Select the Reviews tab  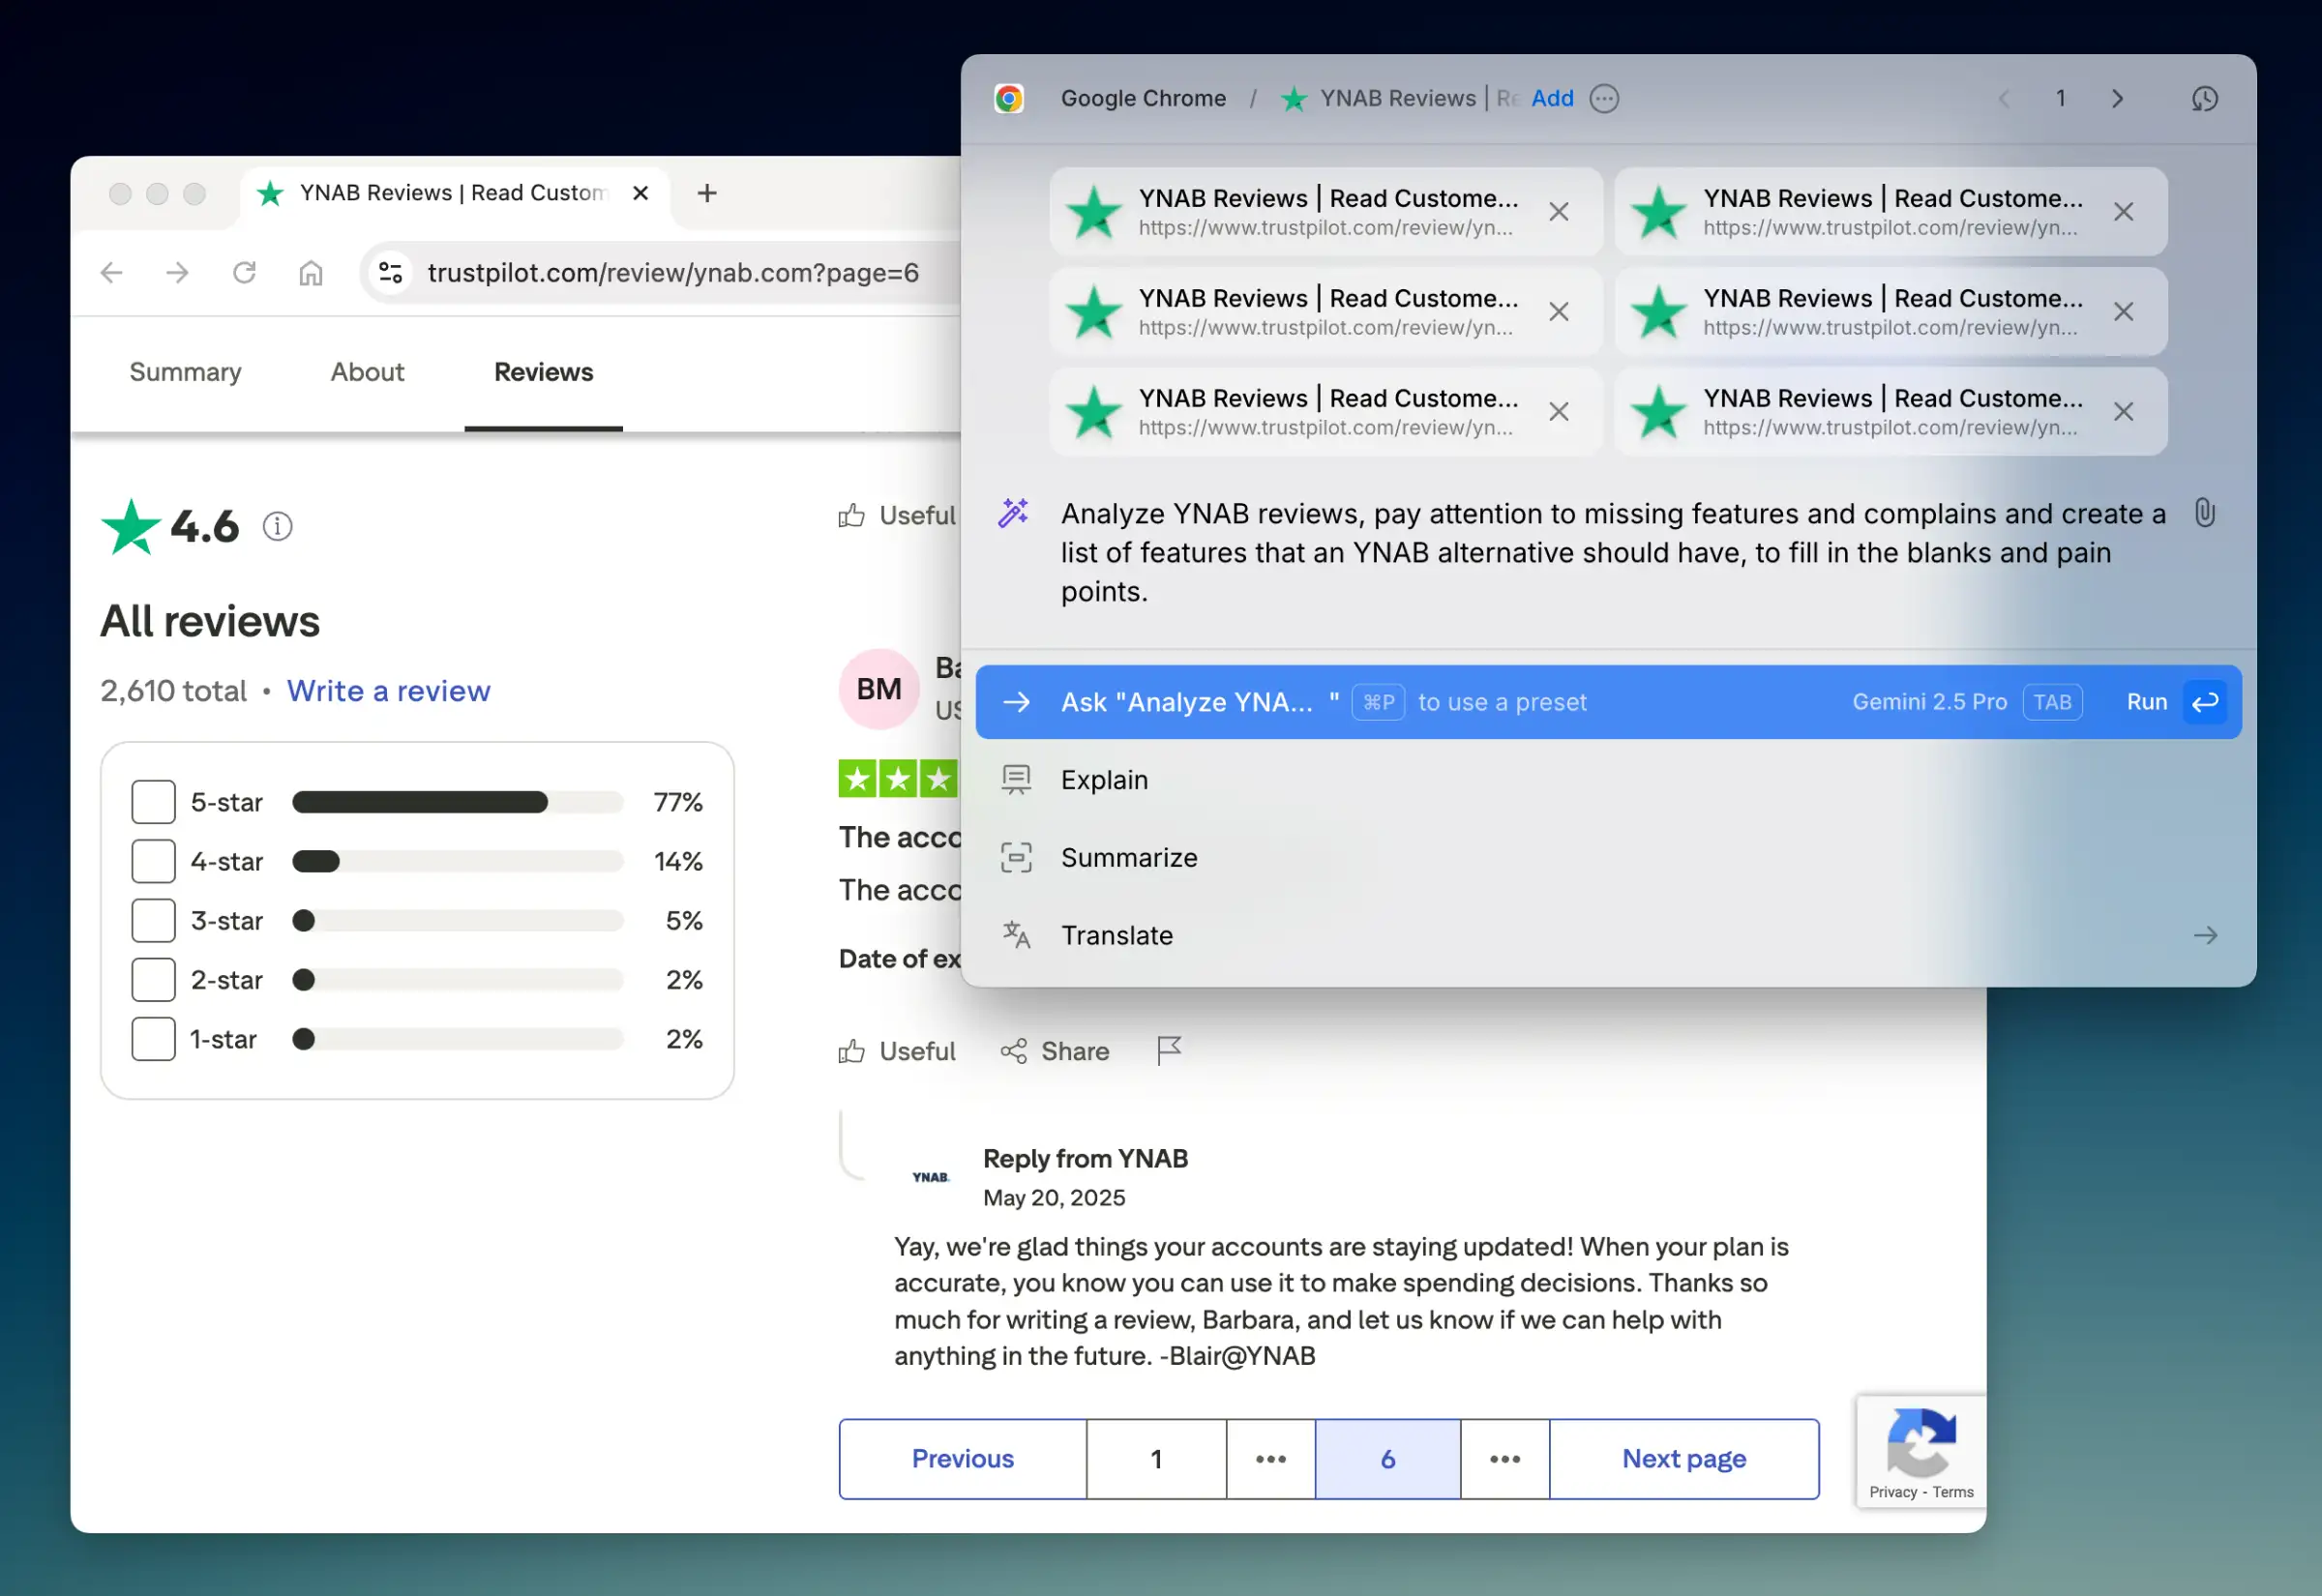coord(543,372)
